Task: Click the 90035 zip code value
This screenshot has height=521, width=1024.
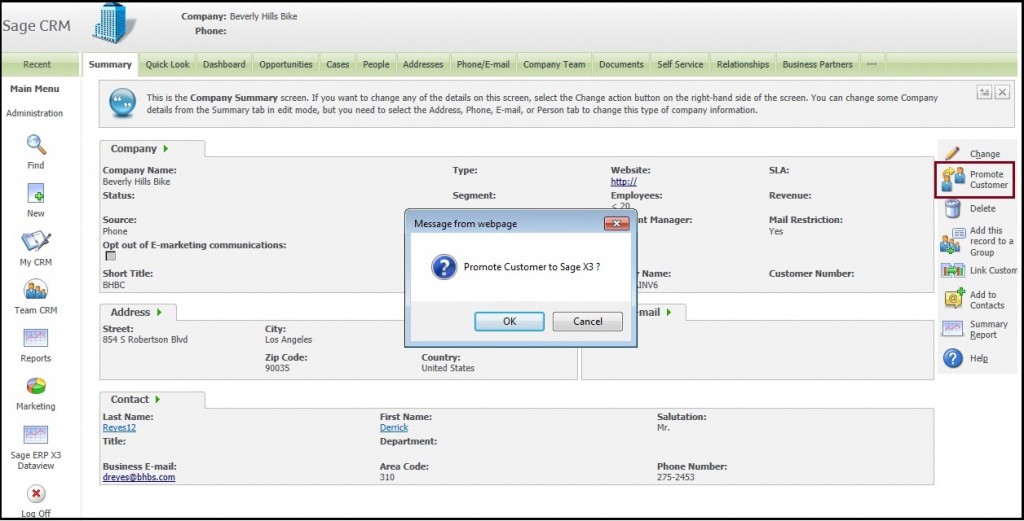Action: pyautogui.click(x=277, y=368)
